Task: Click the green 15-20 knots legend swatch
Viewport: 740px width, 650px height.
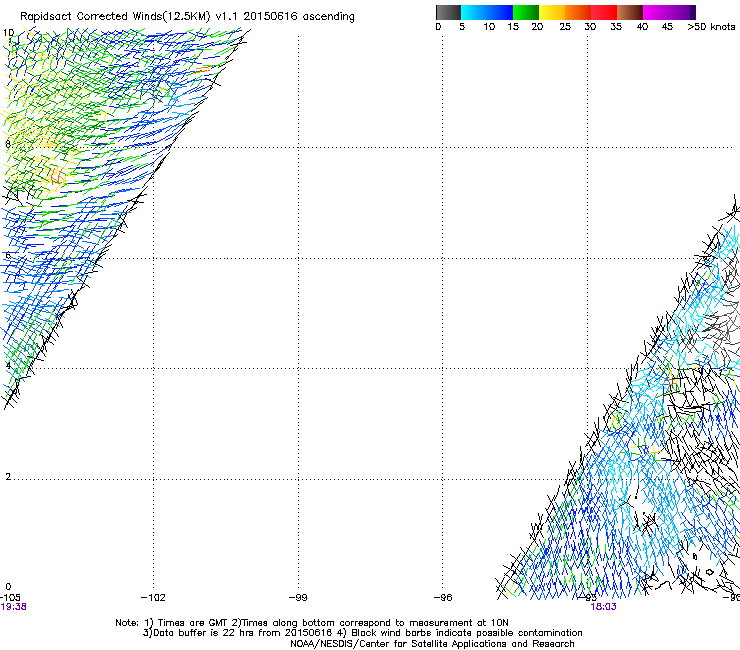Action: (x=526, y=12)
